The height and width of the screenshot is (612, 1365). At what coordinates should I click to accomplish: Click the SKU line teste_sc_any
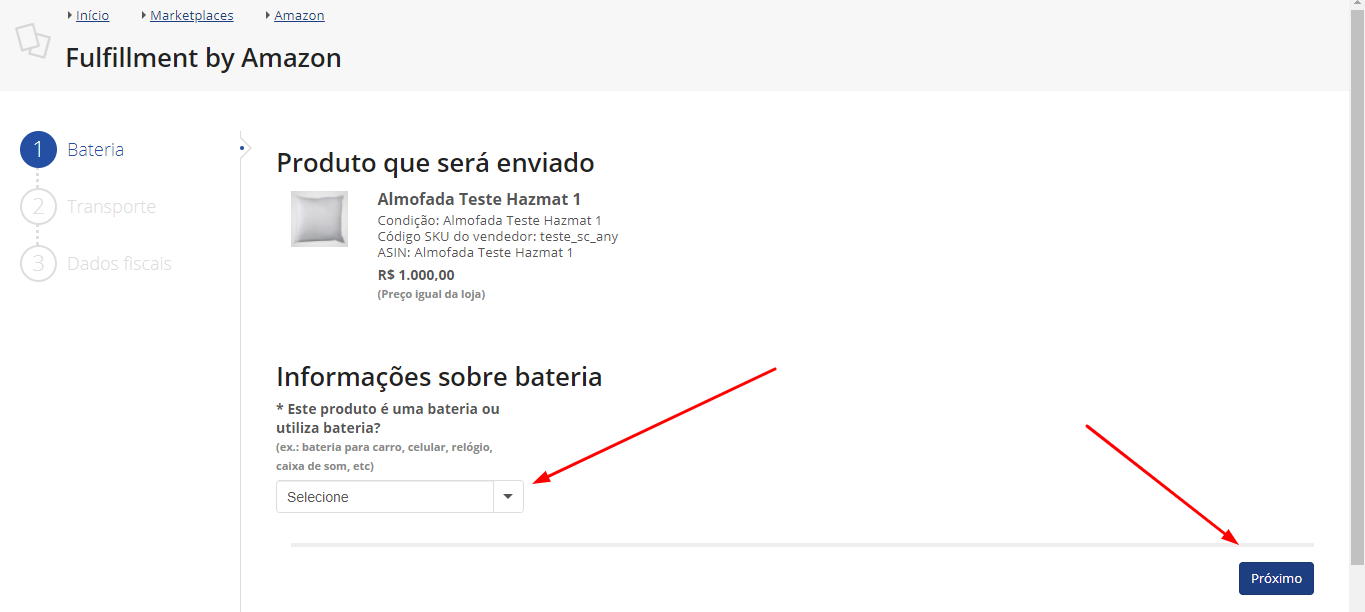(498, 237)
